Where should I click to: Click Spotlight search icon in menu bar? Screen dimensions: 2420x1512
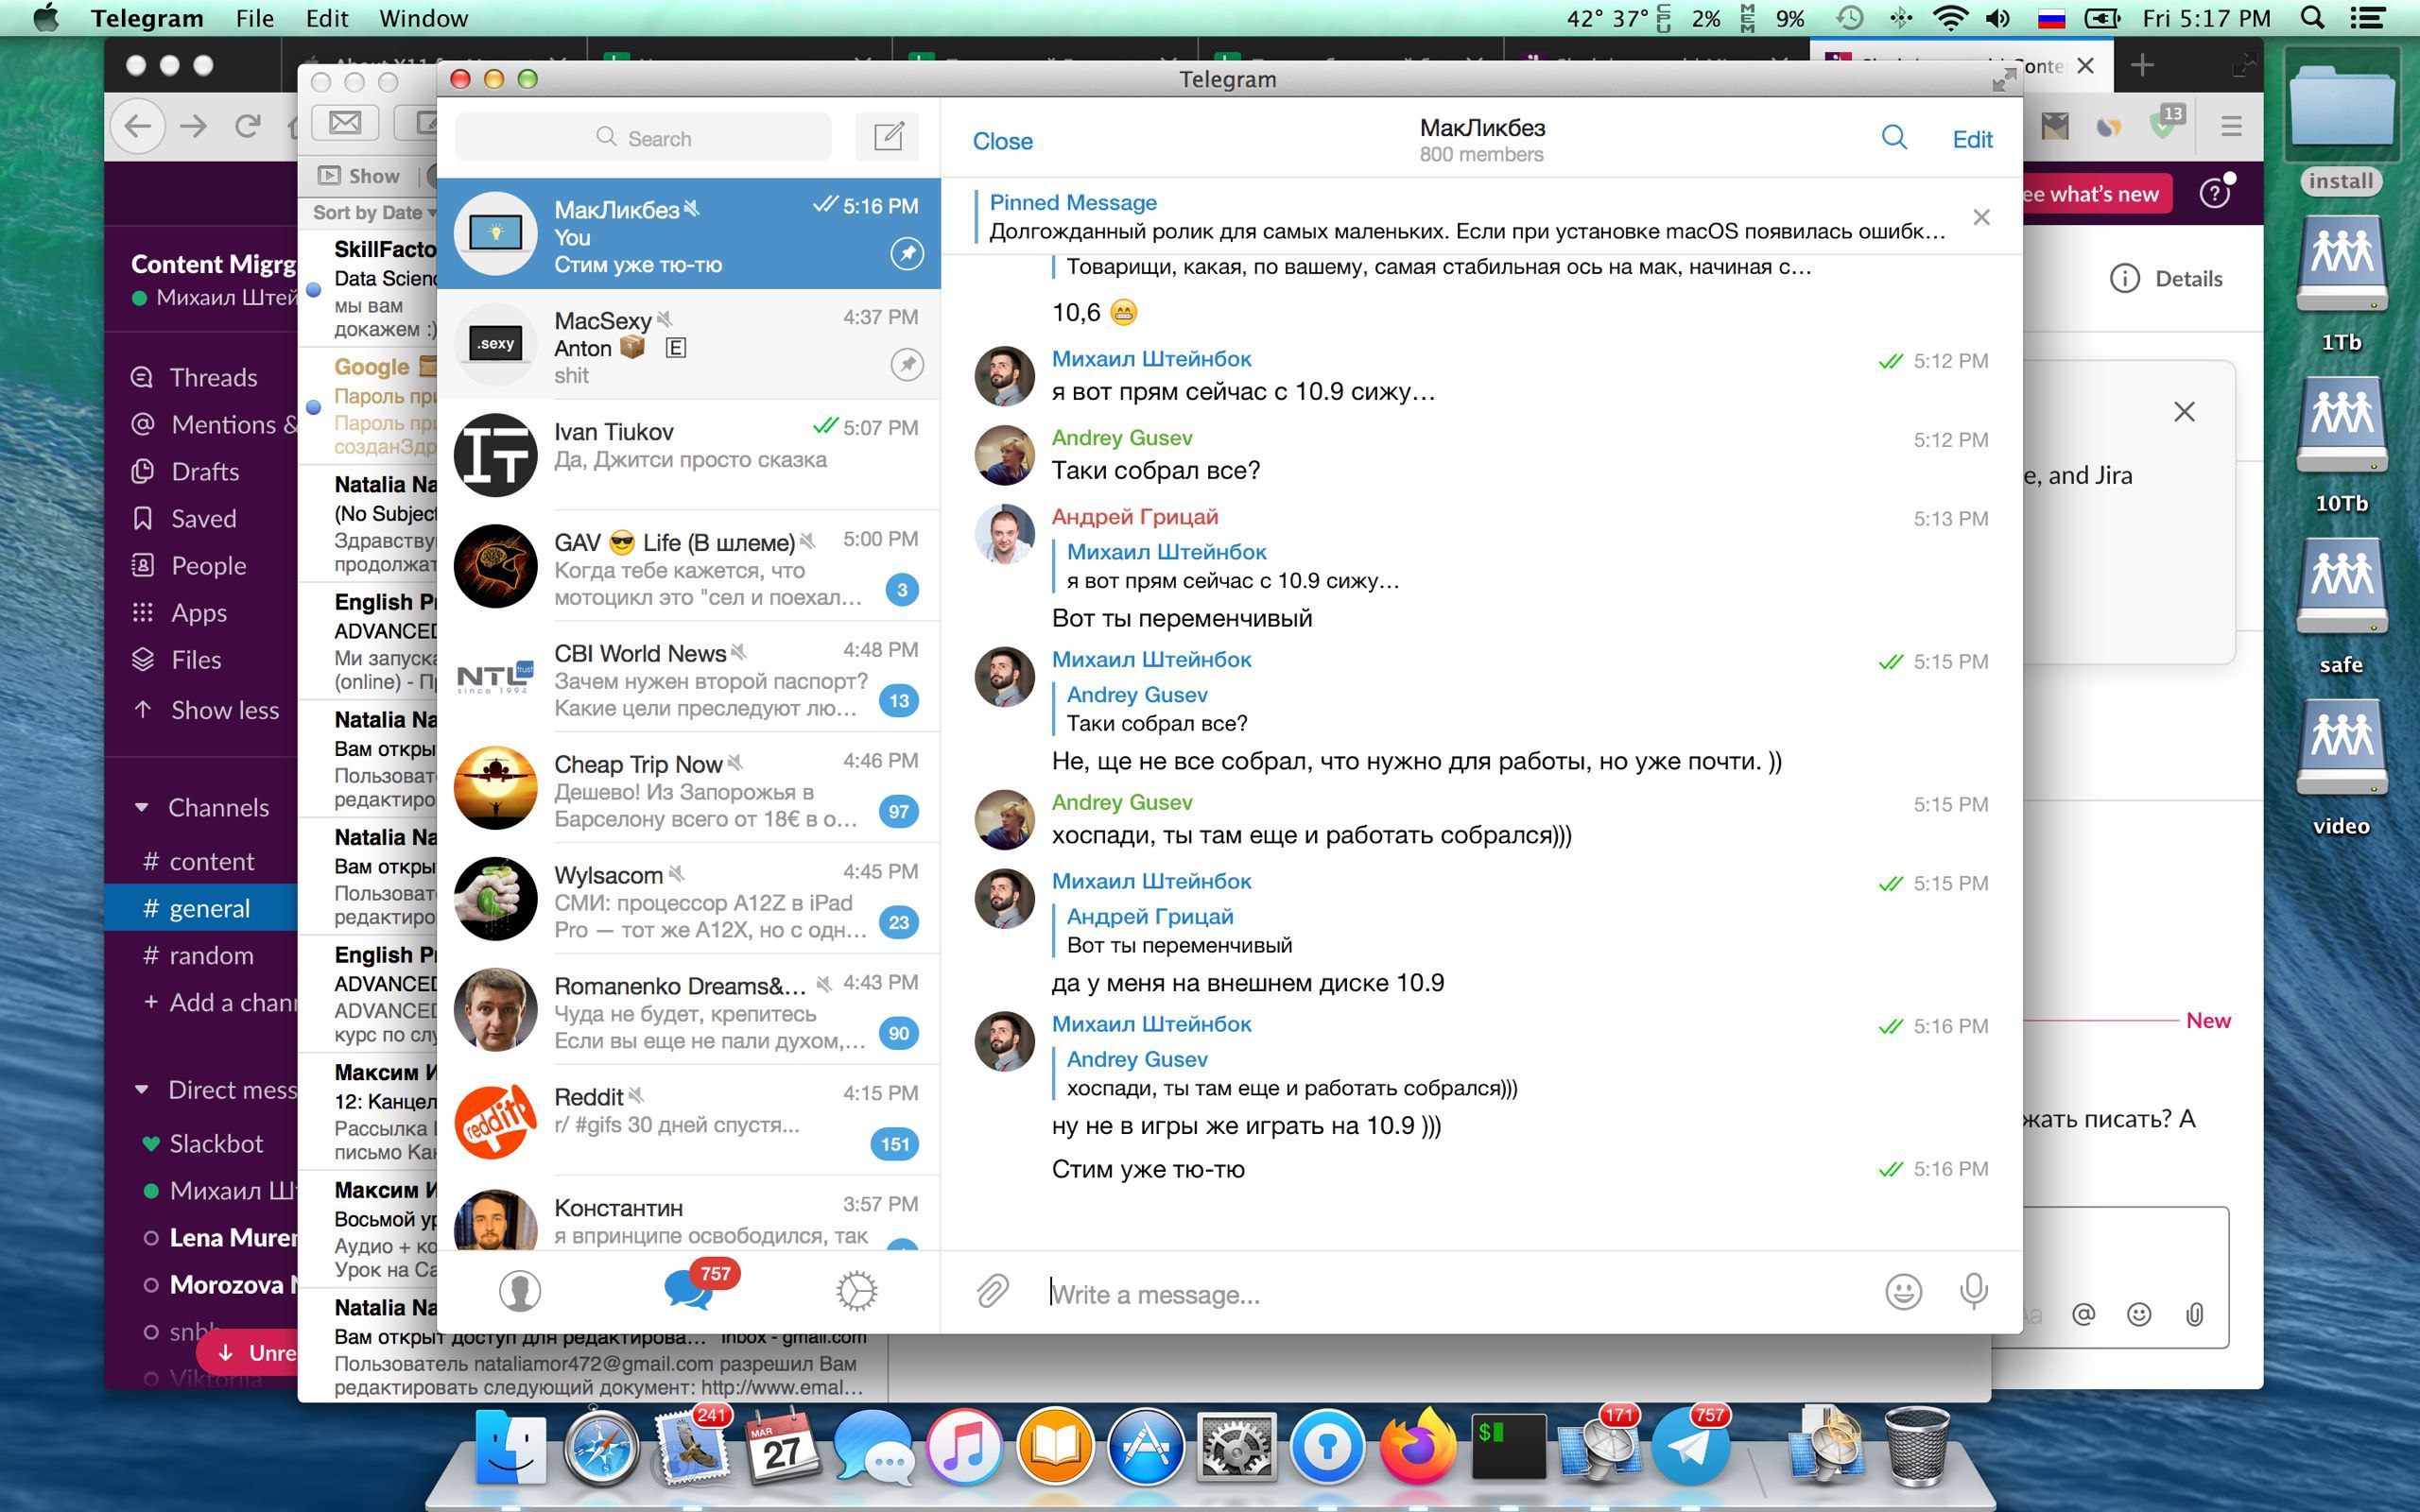[2311, 18]
